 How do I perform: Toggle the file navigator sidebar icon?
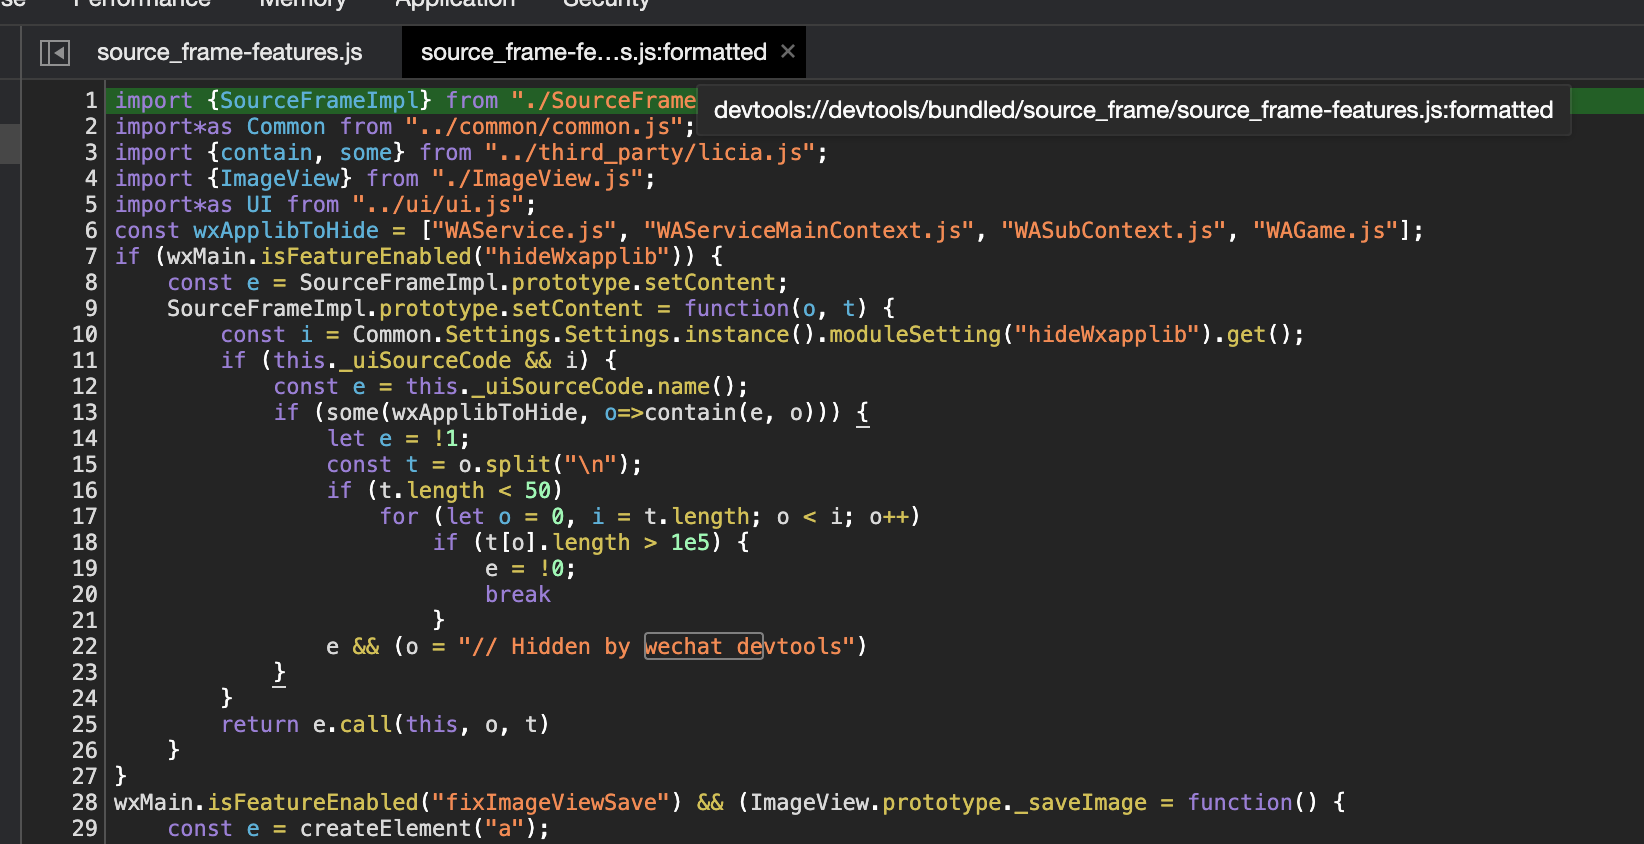(55, 52)
